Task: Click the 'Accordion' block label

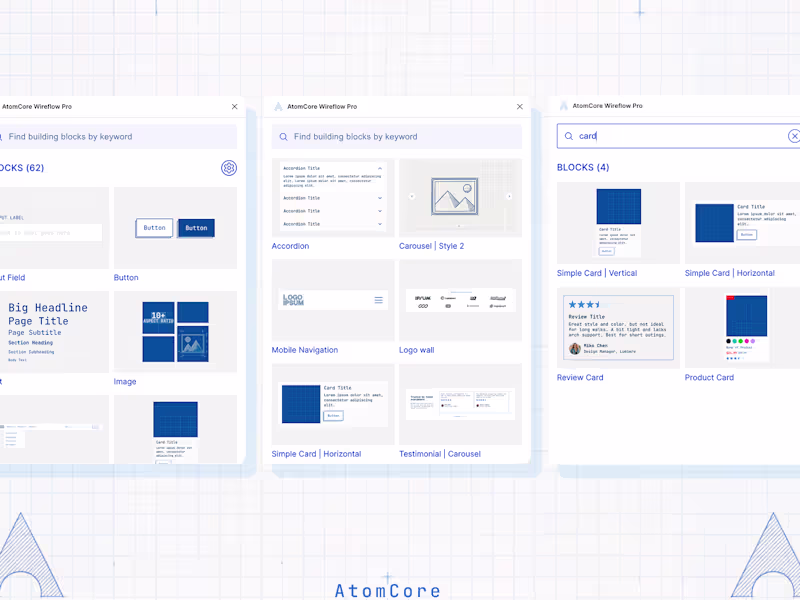Action: tap(290, 246)
